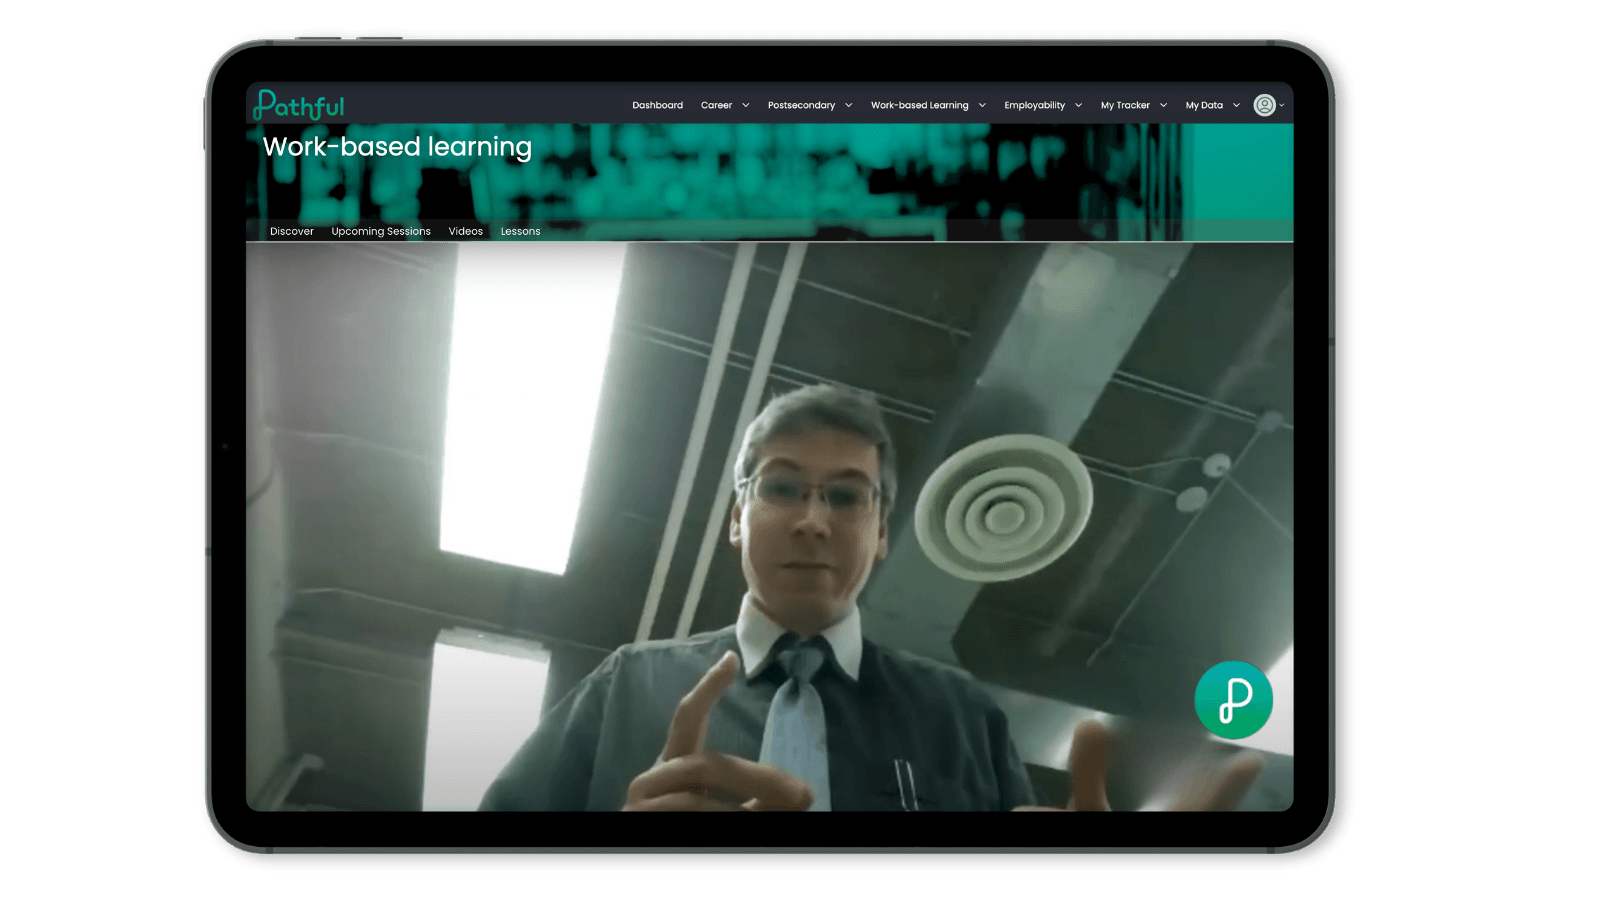Switch to the Lessons tab

click(x=520, y=231)
